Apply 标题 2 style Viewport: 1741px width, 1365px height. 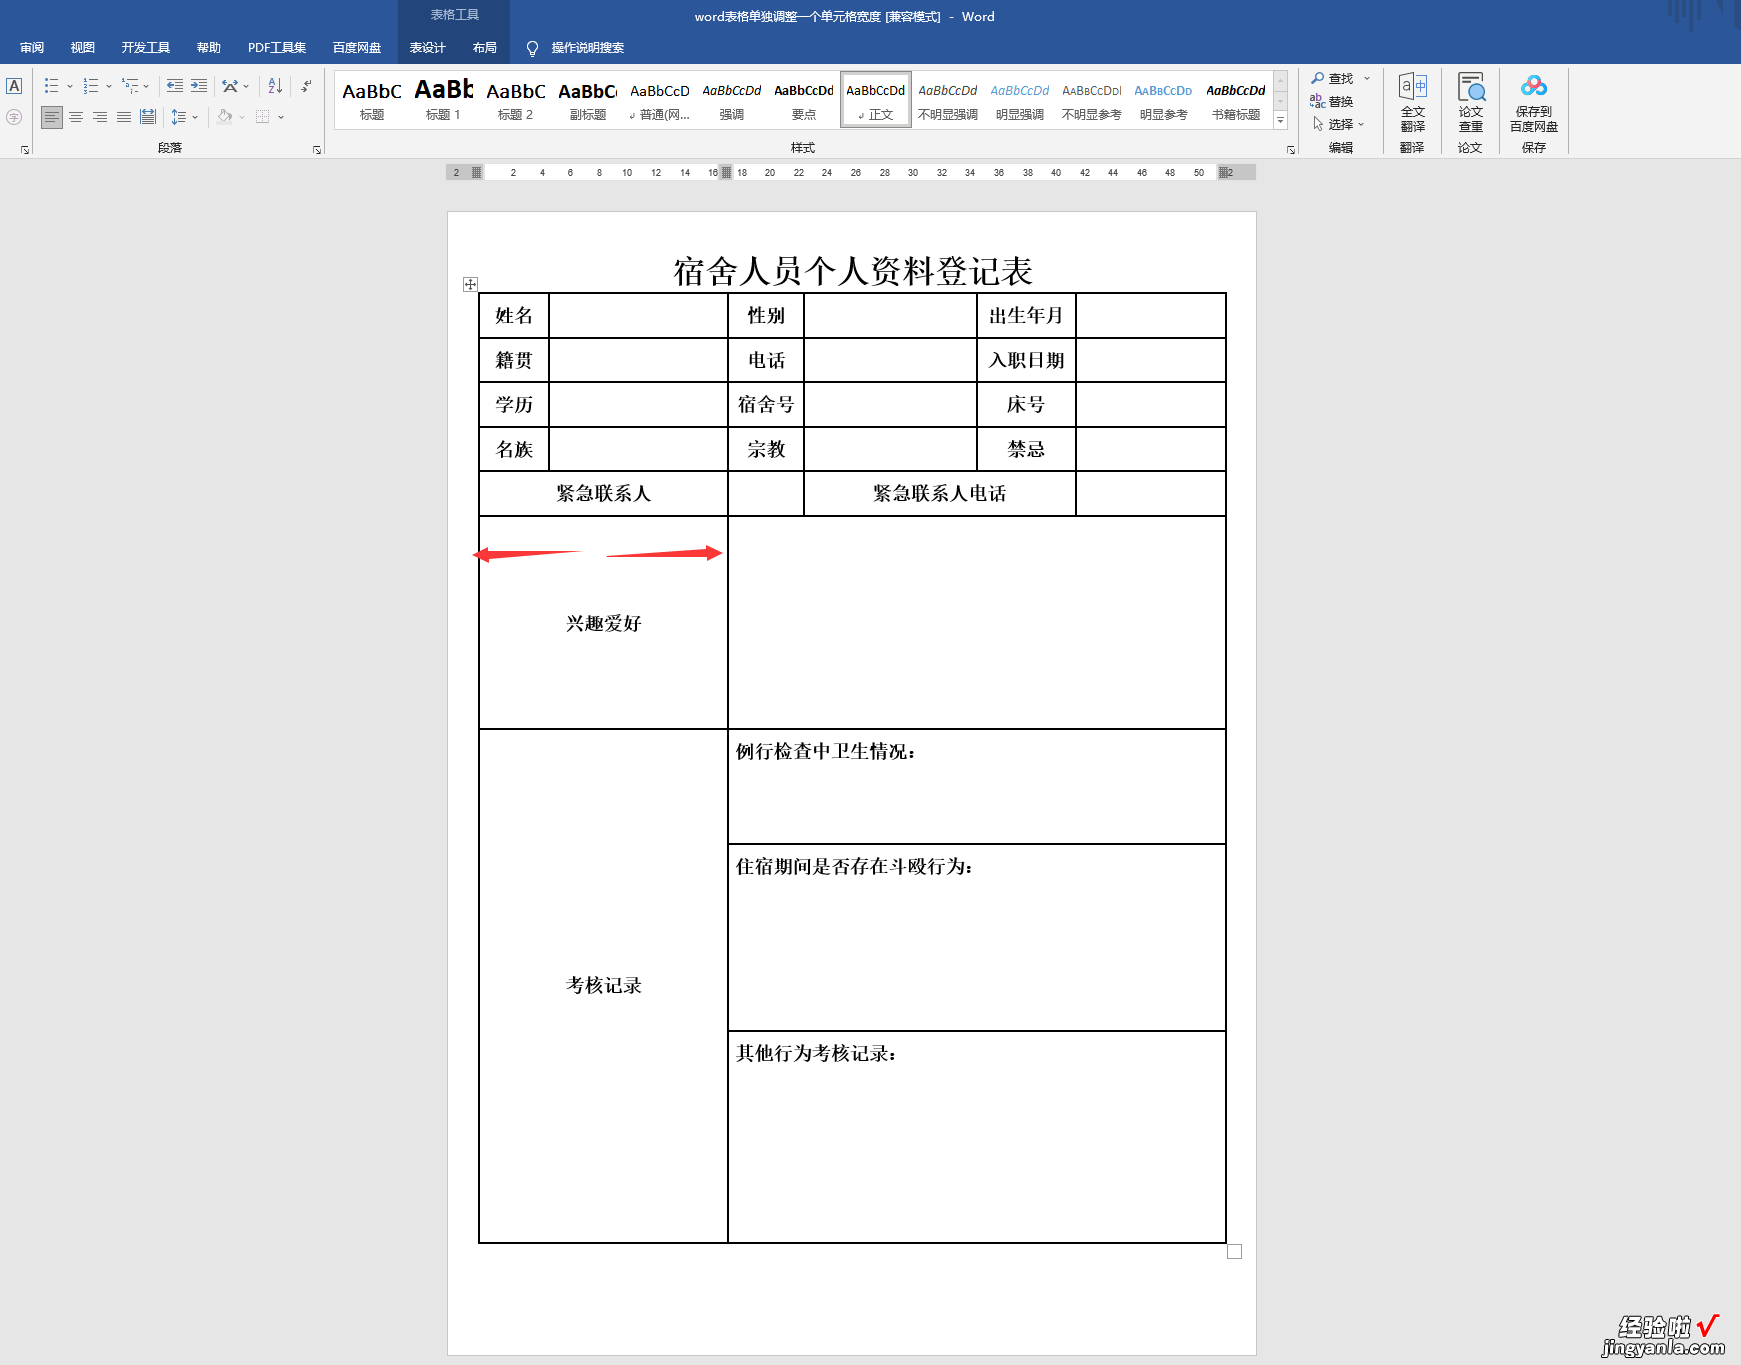tap(516, 100)
